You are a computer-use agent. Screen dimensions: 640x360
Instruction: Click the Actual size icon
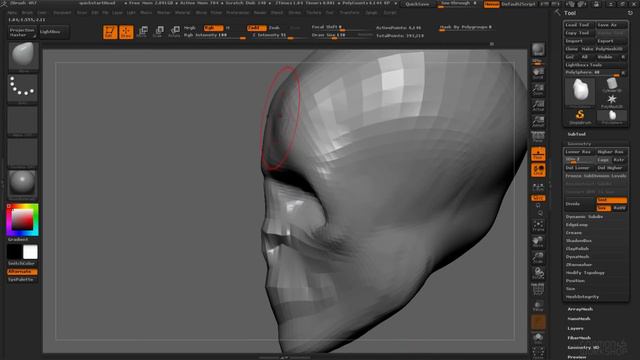[538, 105]
